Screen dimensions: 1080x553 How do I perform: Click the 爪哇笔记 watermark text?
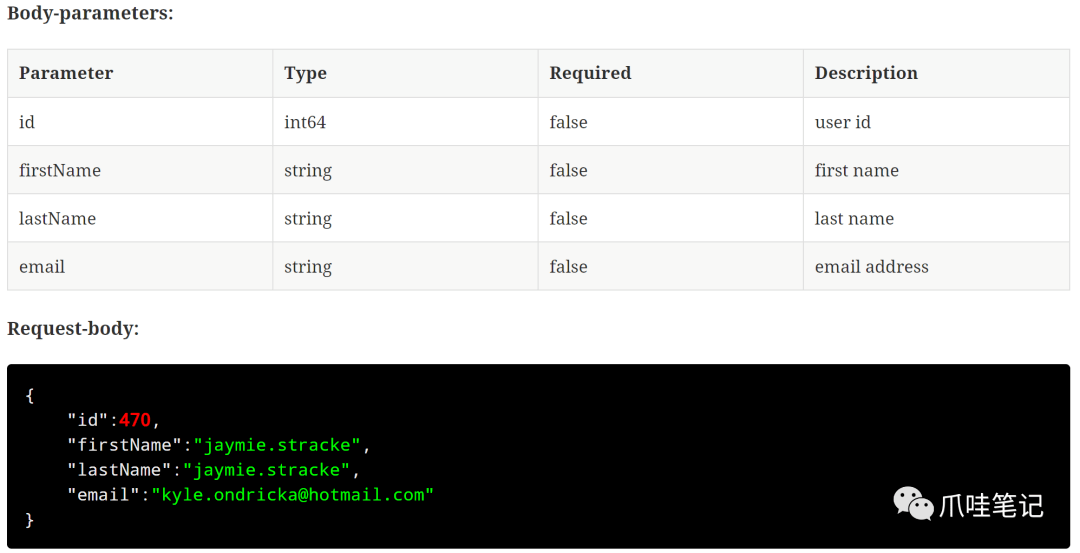click(x=992, y=506)
